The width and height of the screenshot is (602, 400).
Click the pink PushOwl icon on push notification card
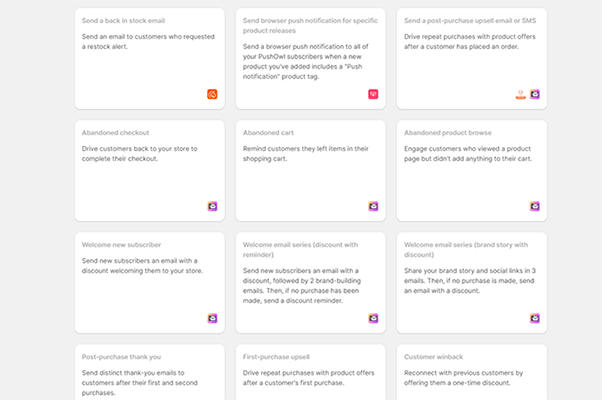click(373, 94)
